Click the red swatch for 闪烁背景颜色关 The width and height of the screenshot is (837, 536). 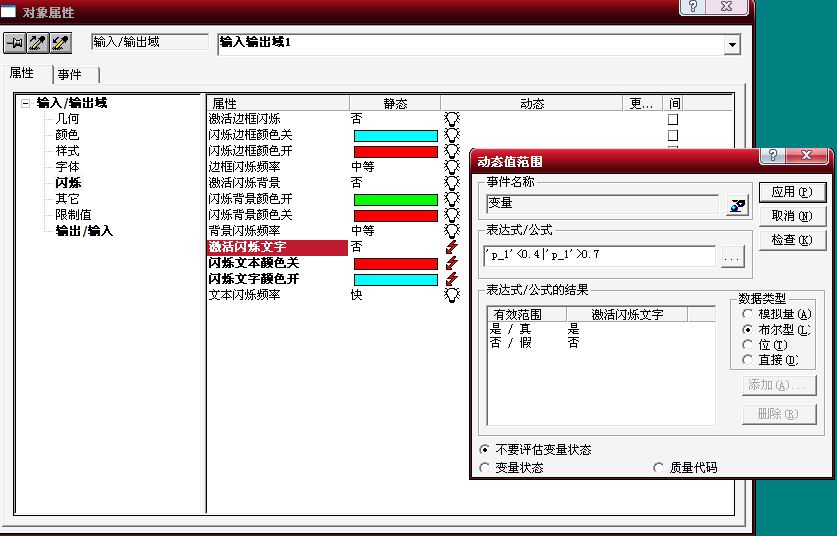tap(396, 216)
